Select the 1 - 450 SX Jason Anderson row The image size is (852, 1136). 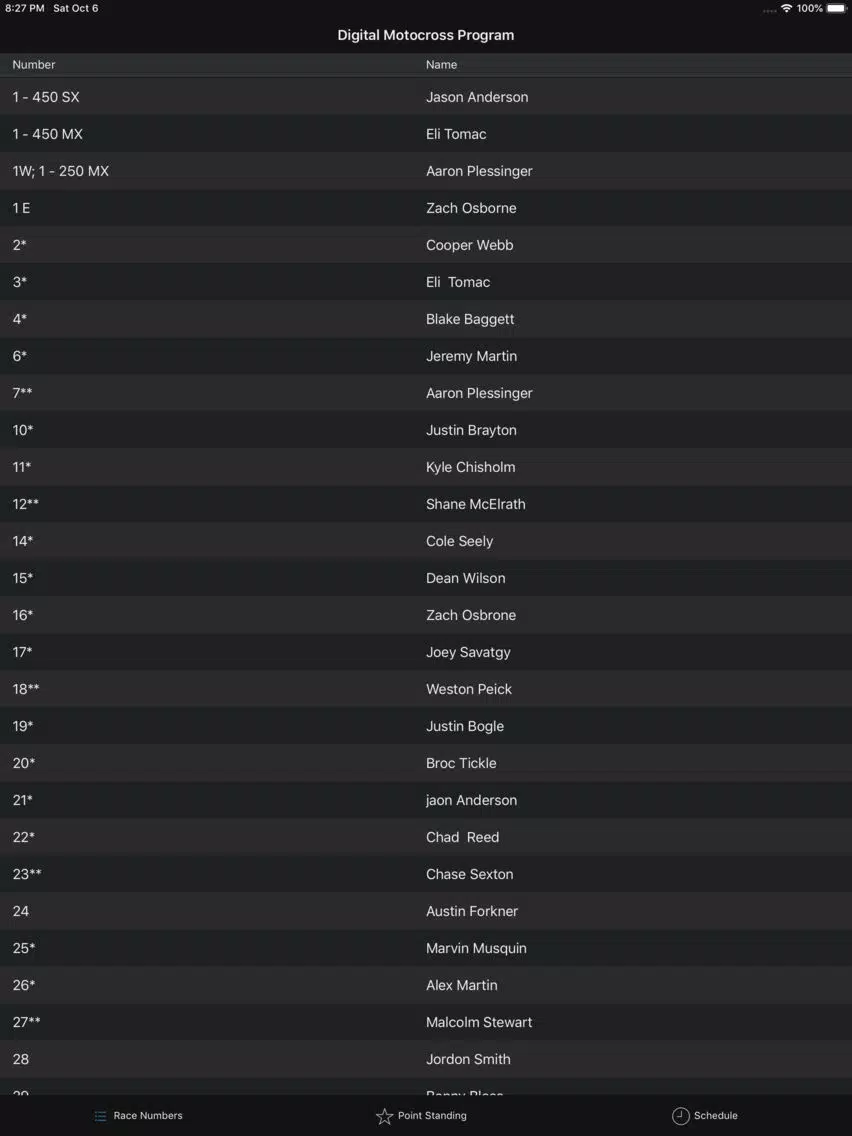(x=426, y=97)
